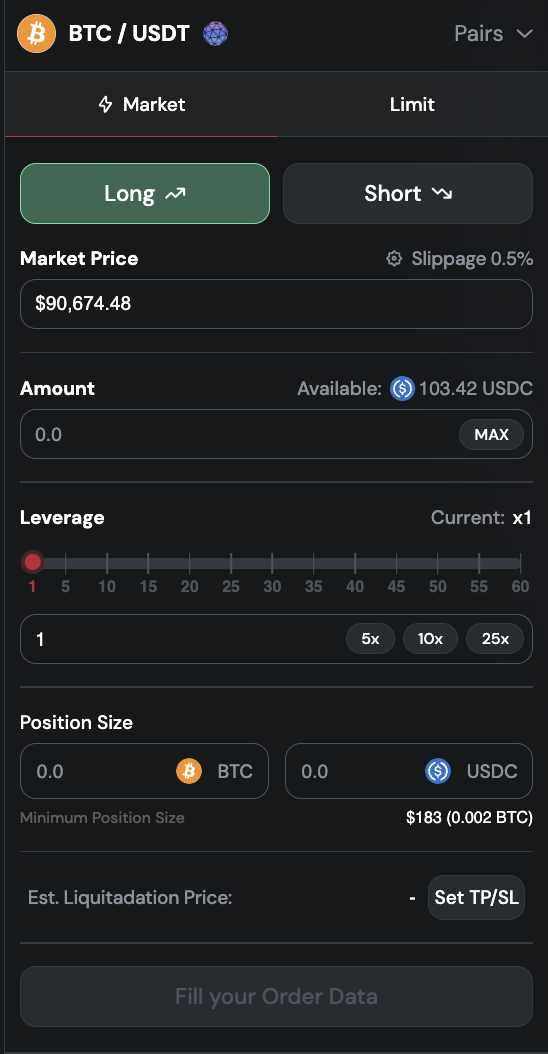Open slippage settings gear icon
Viewport: 548px width, 1054px height.
pos(394,259)
